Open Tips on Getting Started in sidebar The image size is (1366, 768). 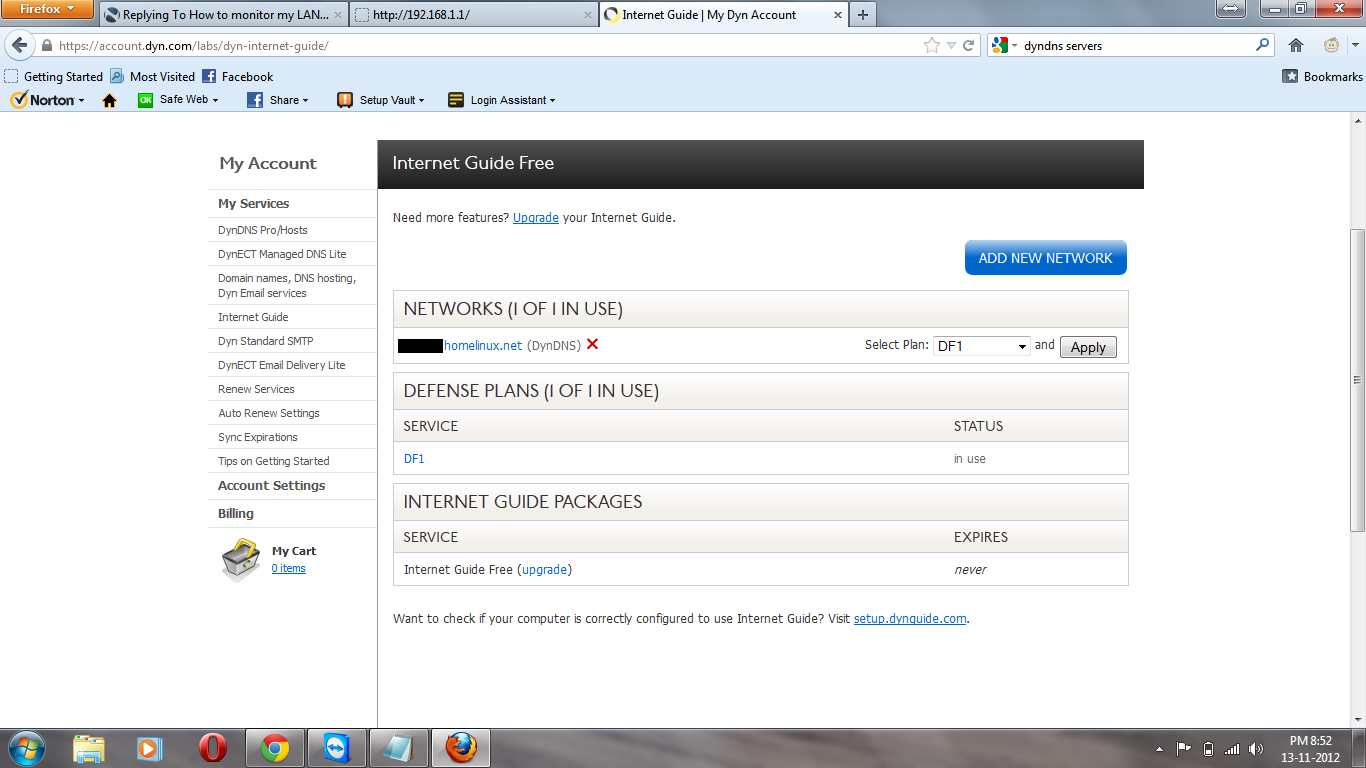[x=274, y=461]
